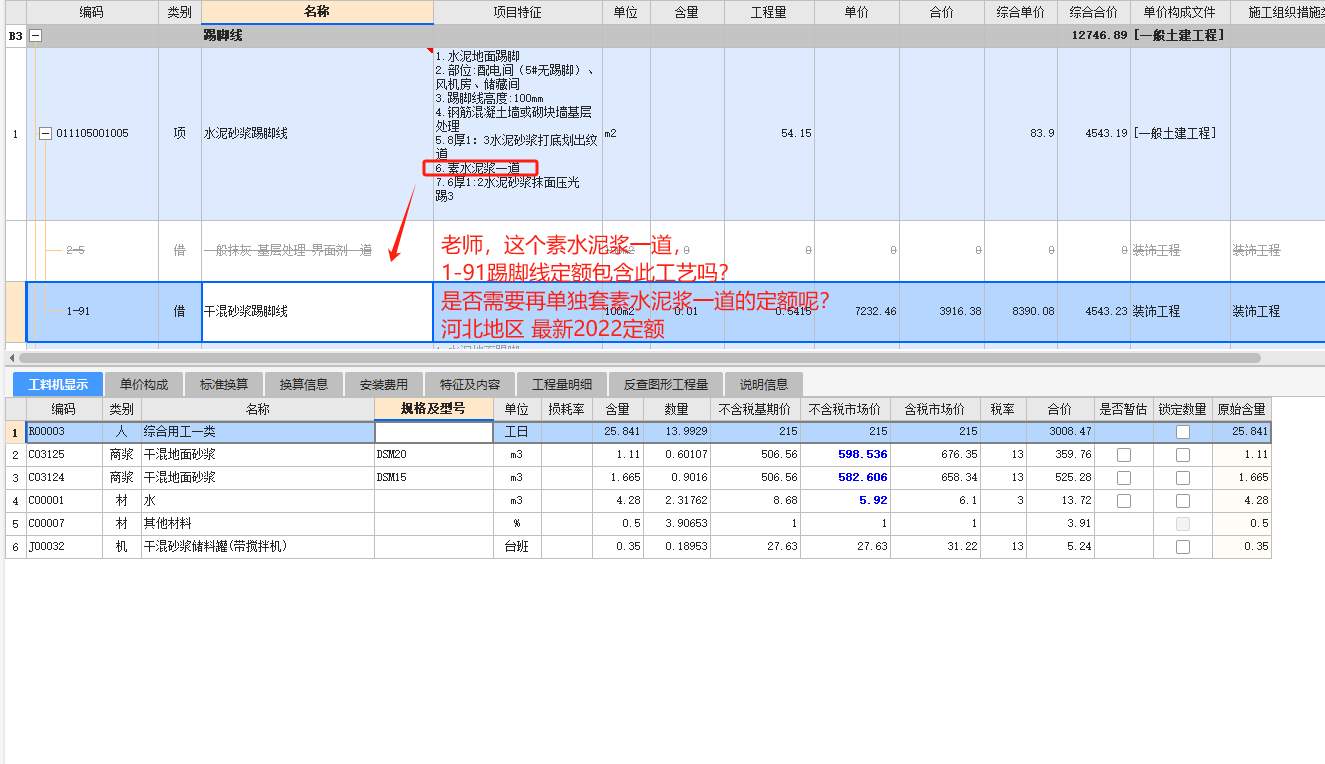Click the 8390.08 综合单价 cell
Screen dimensions: 1325x764
(1021, 312)
